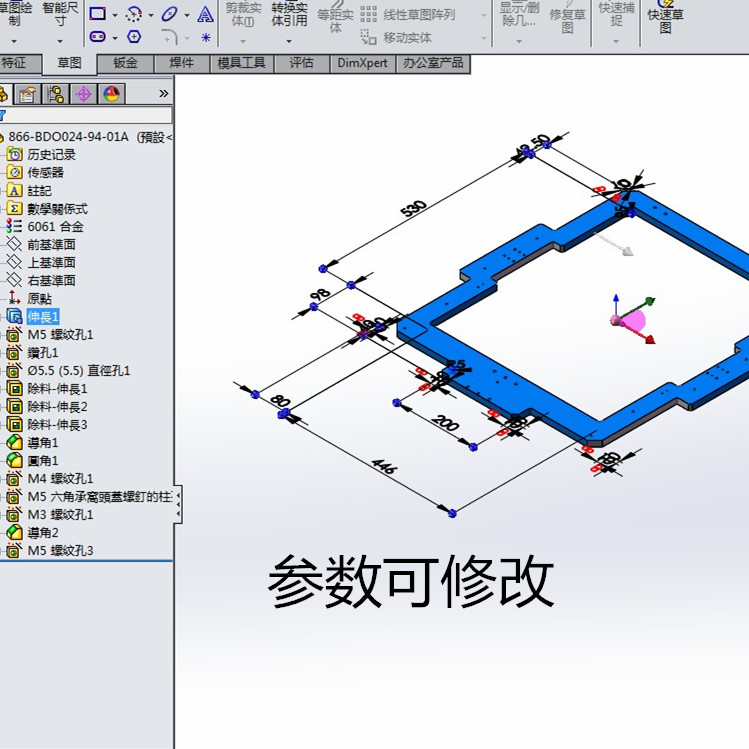749x749 pixels.
Task: Click the 前基準面 plane icon
Action: (x=14, y=245)
